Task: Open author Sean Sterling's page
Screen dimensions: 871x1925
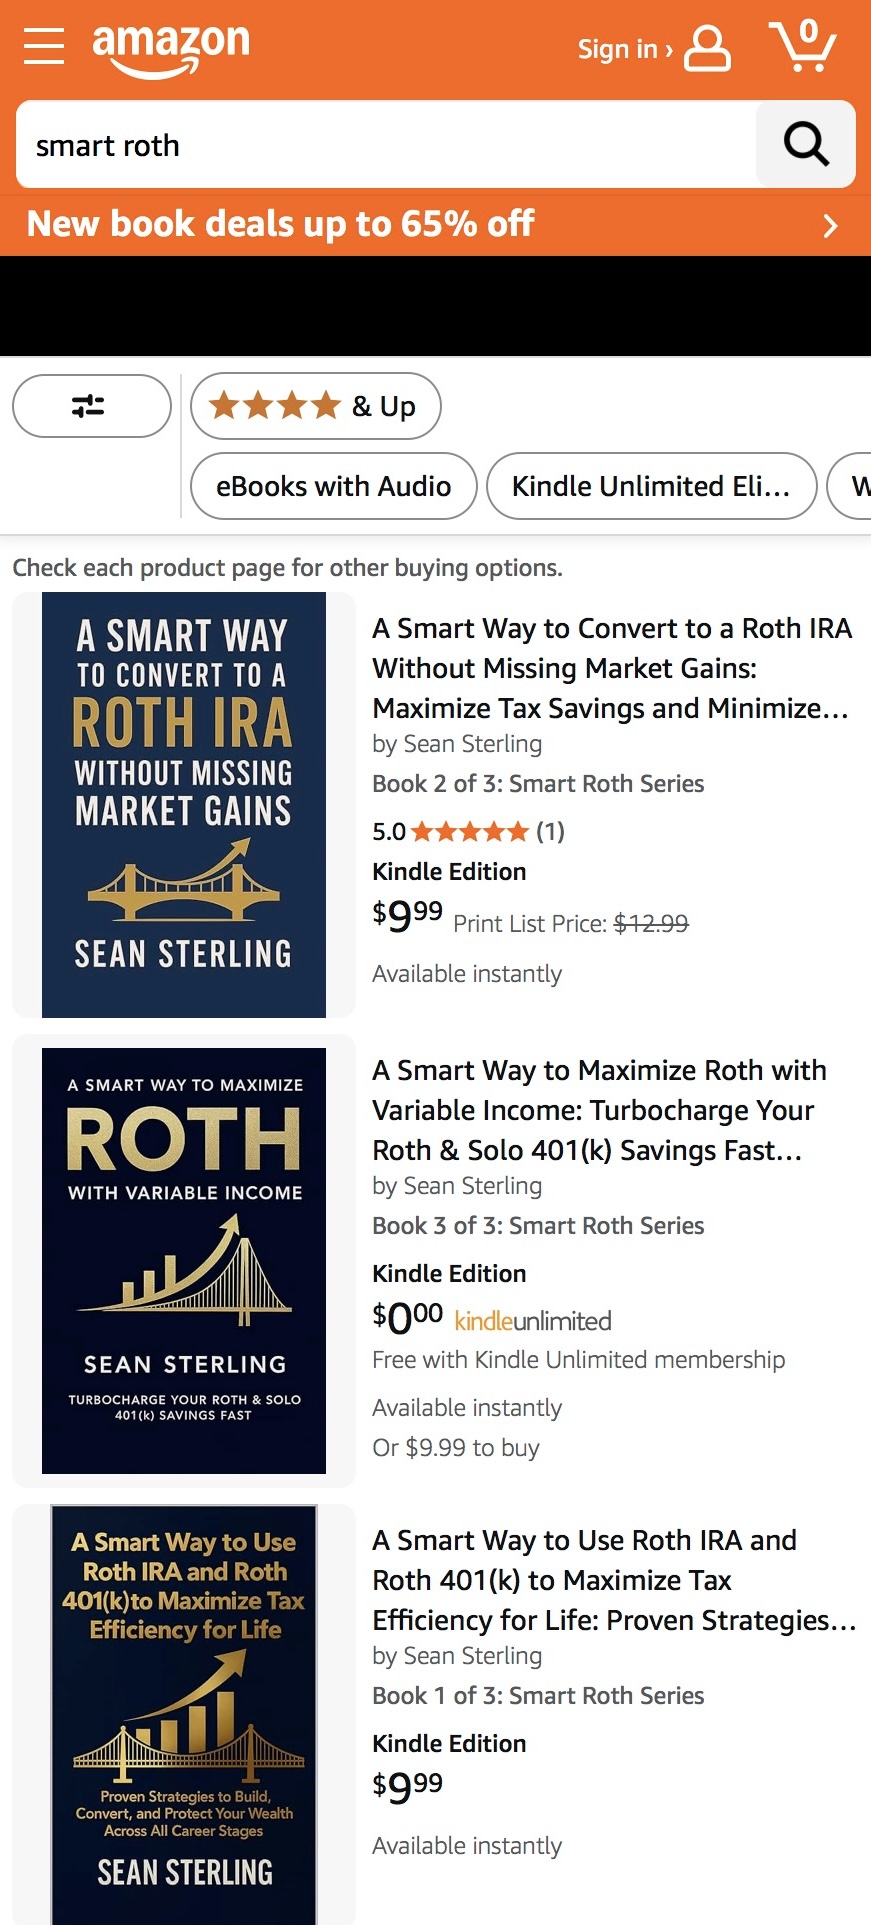Action: tap(472, 743)
